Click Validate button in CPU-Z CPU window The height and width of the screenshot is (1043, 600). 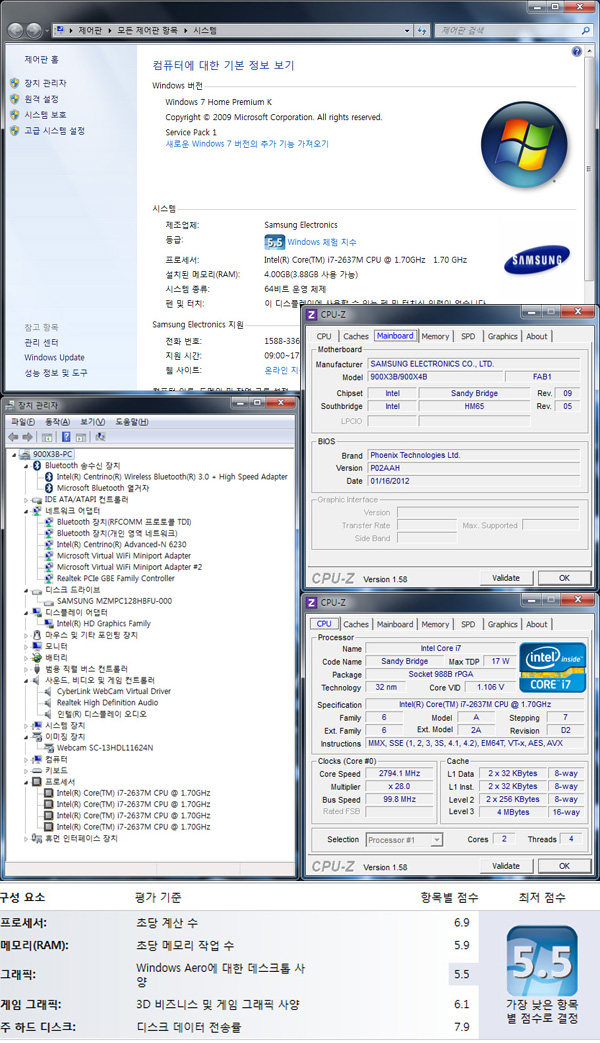(506, 866)
